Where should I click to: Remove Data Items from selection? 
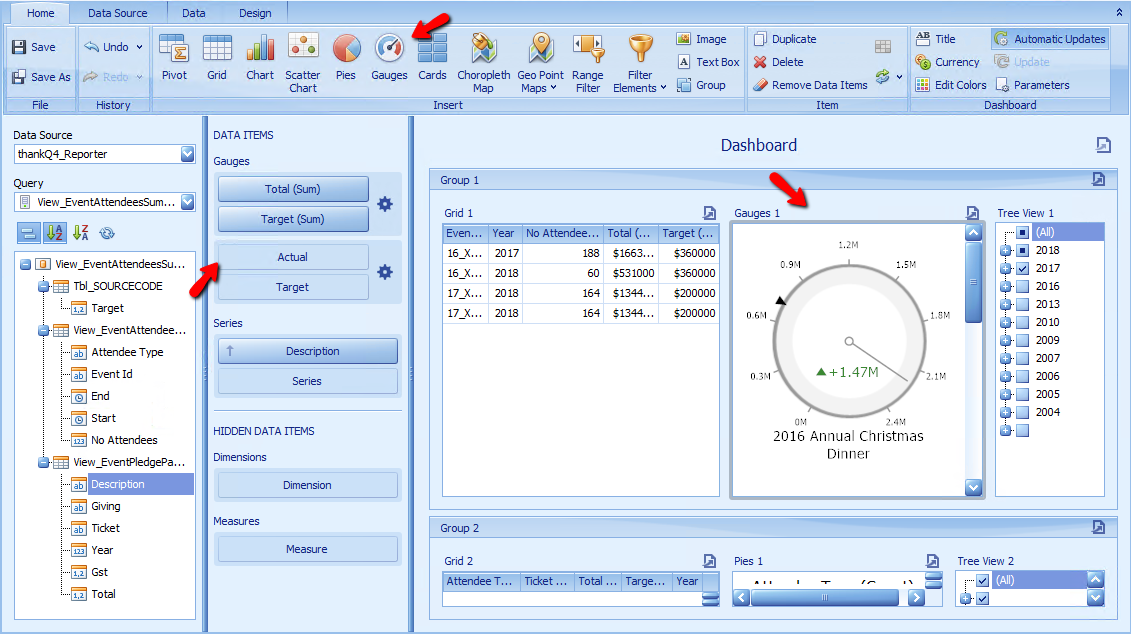pyautogui.click(x=810, y=85)
